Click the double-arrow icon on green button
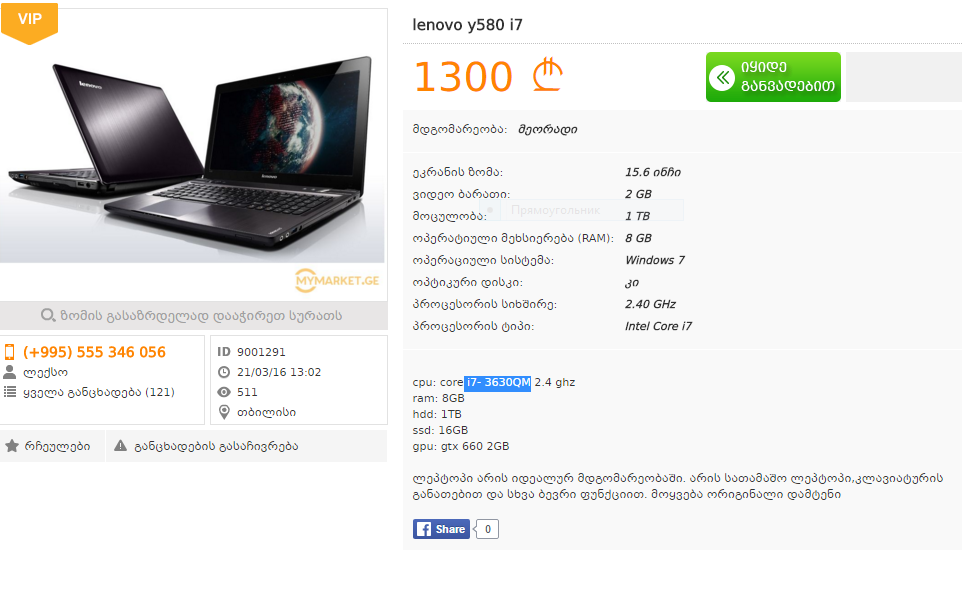962x613 pixels. tap(722, 77)
